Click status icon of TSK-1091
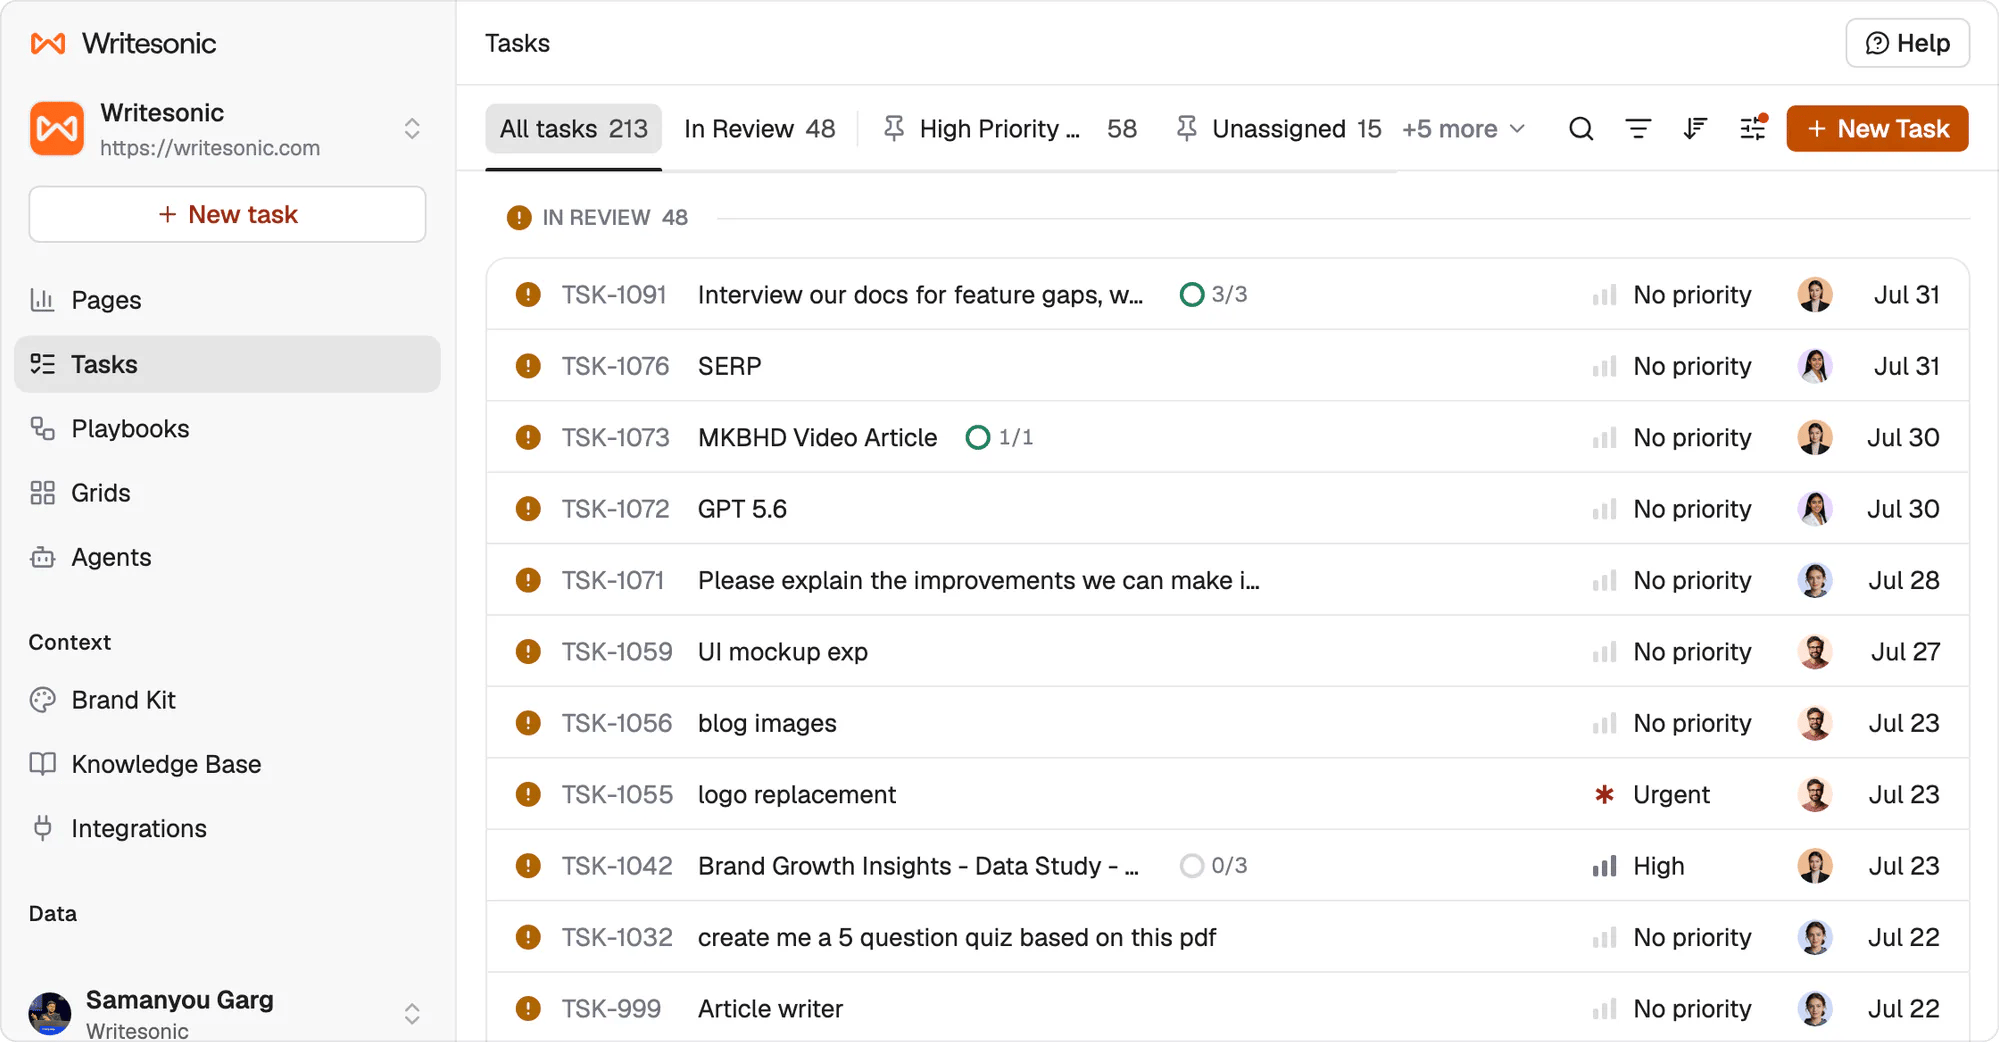The height and width of the screenshot is (1042, 1999). pyautogui.click(x=528, y=295)
